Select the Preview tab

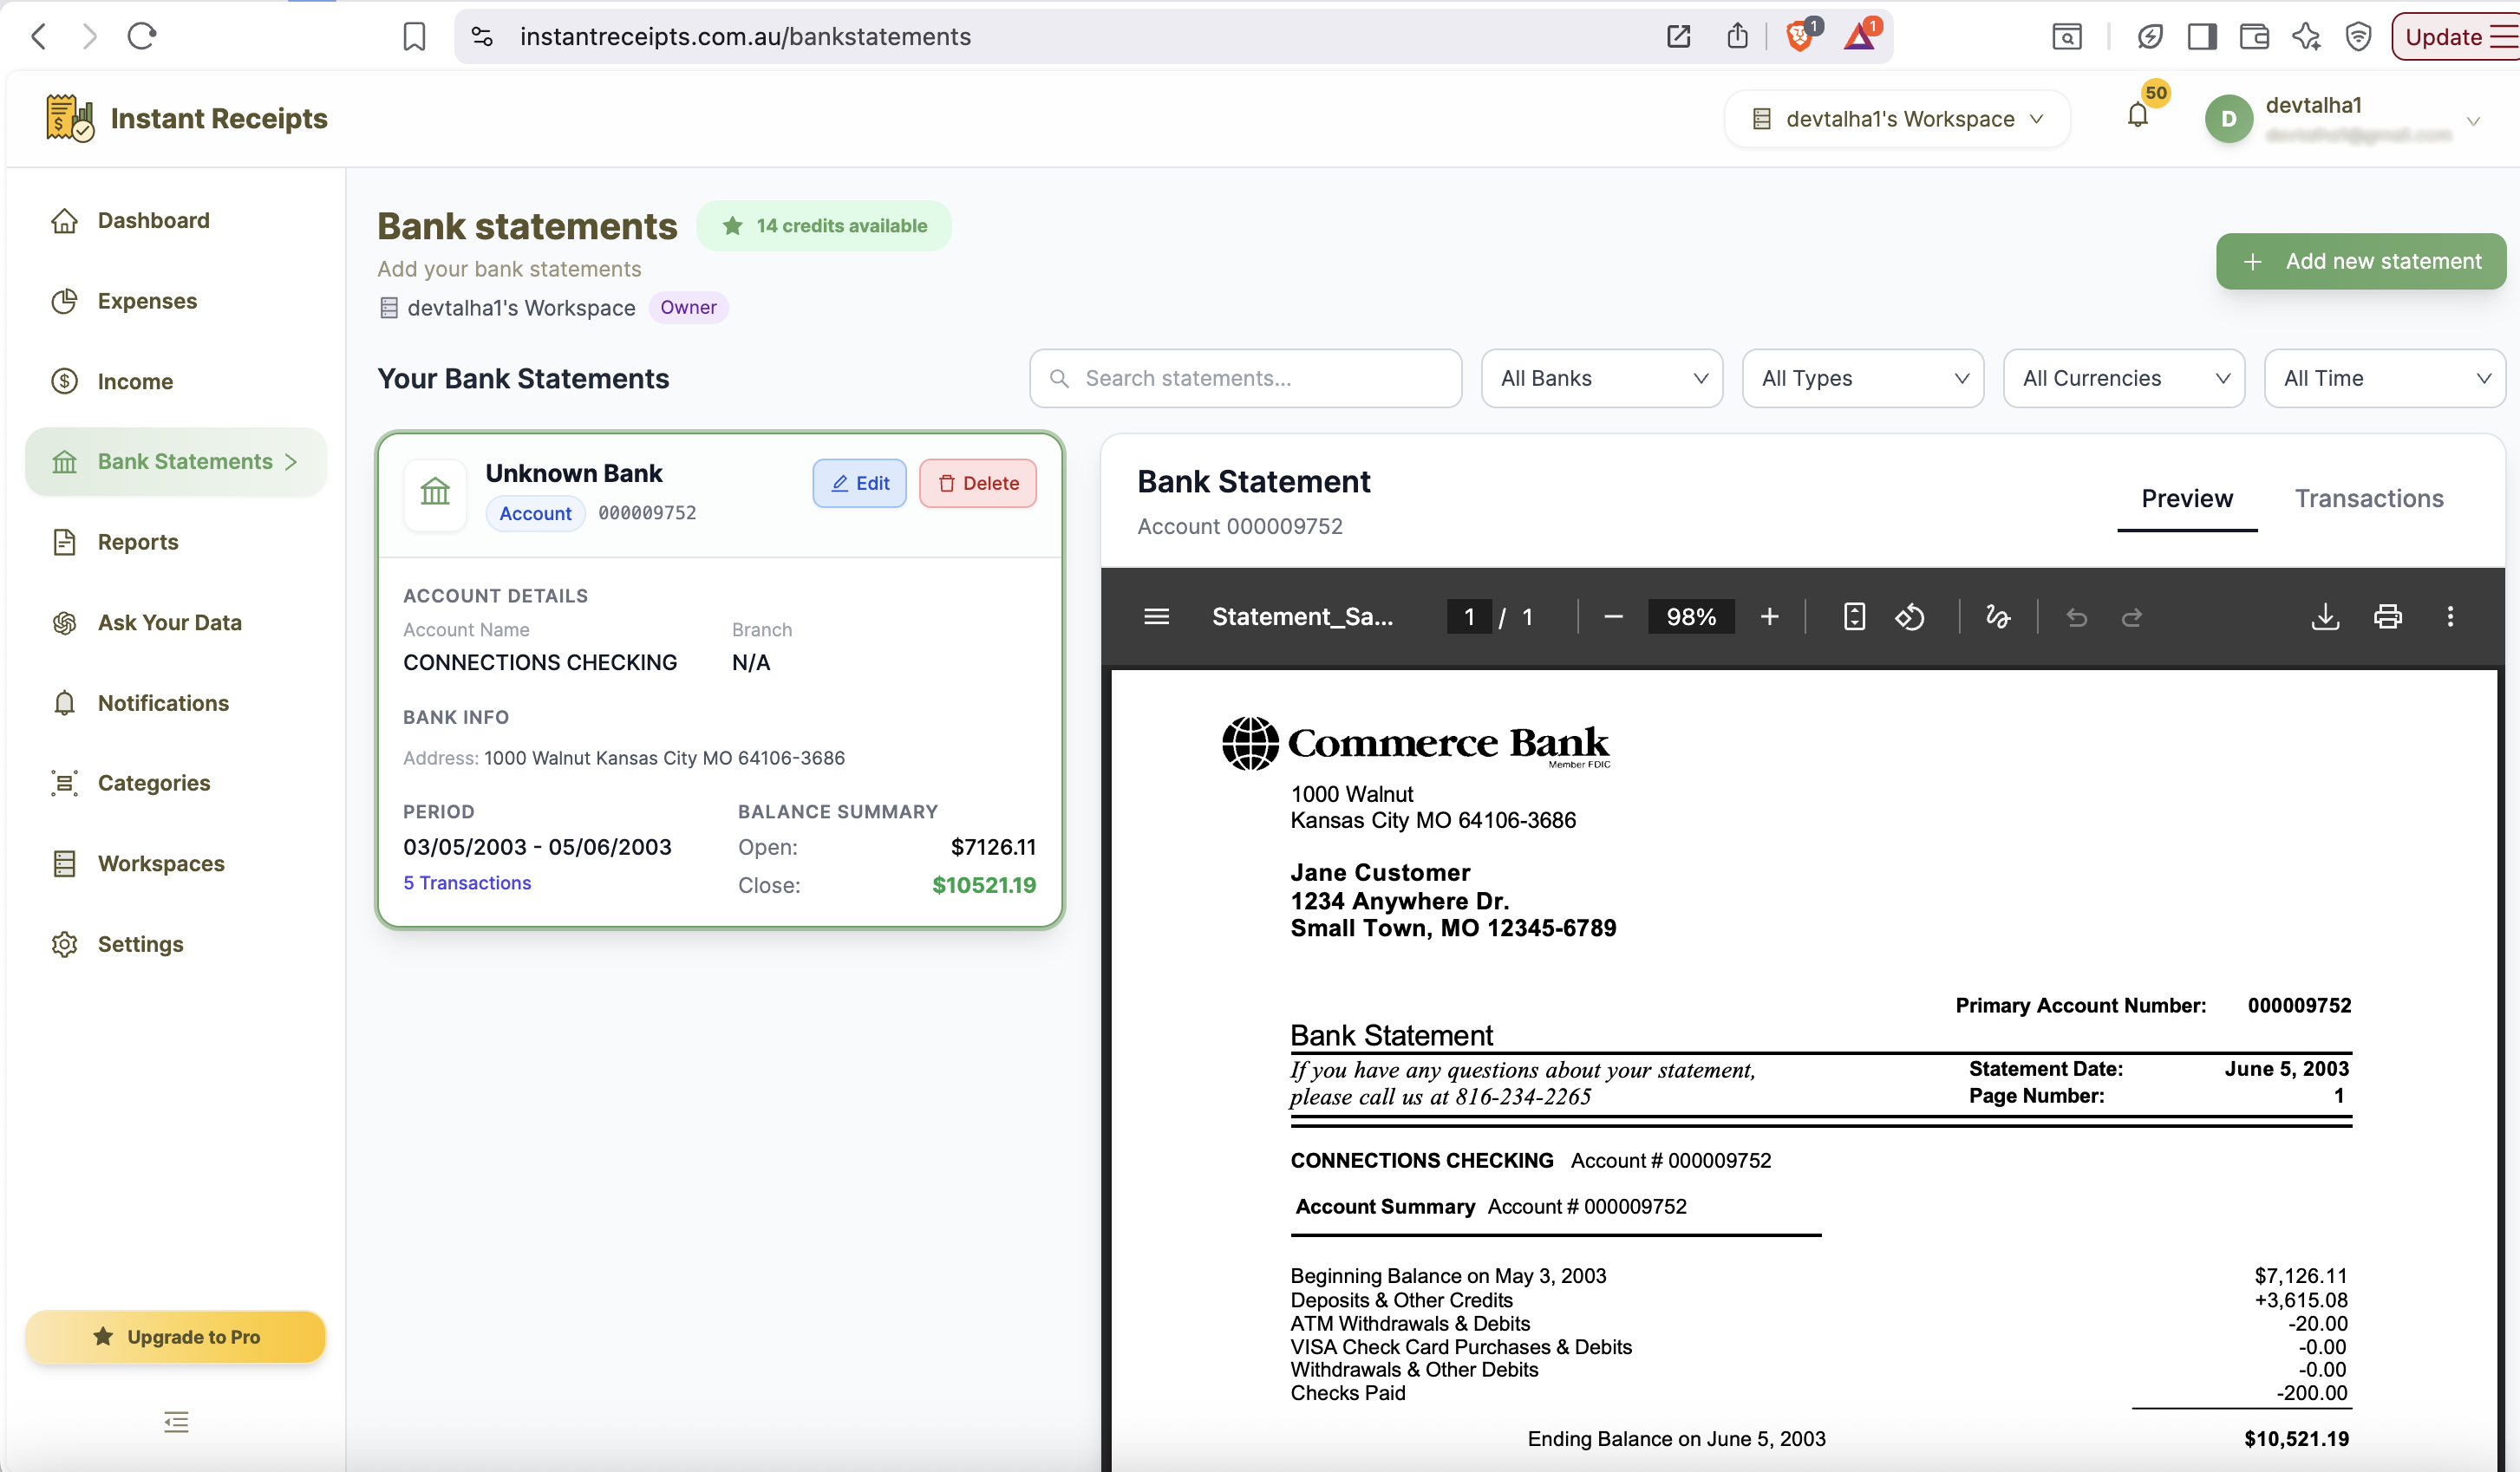(2187, 498)
